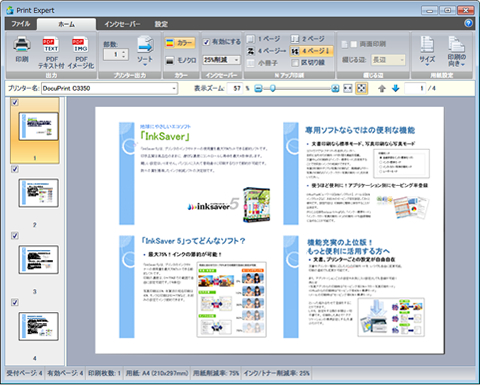The width and height of the screenshot is (480, 385).
Task: Open the 25%削減 reduction dropdown
Action: pos(222,60)
